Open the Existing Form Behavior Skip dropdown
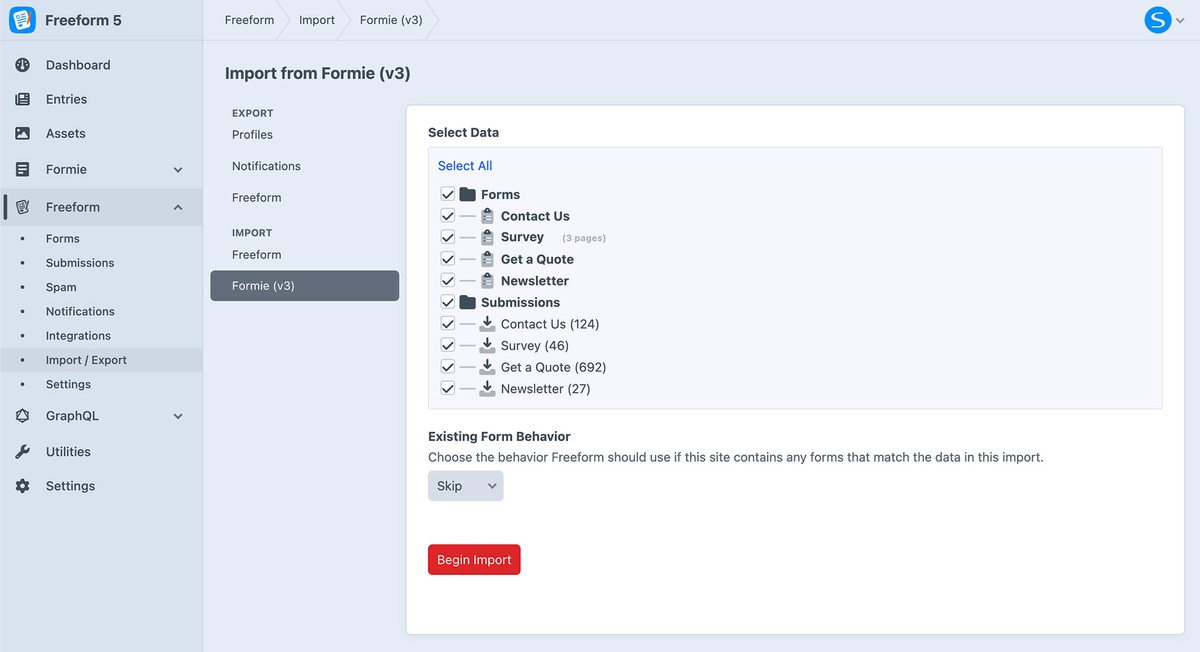 (x=466, y=486)
